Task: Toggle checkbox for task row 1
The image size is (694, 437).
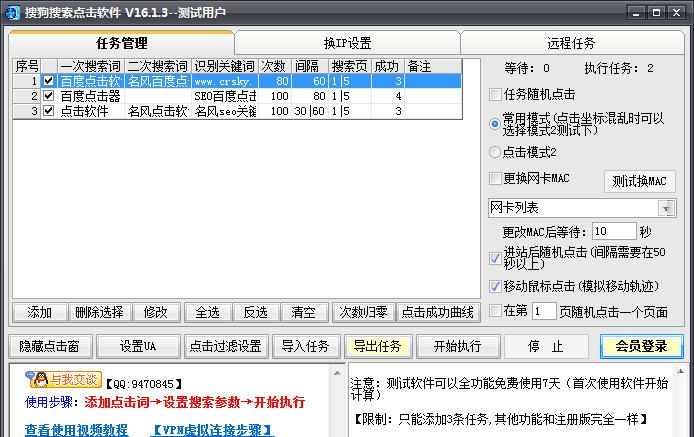Action: pos(49,81)
